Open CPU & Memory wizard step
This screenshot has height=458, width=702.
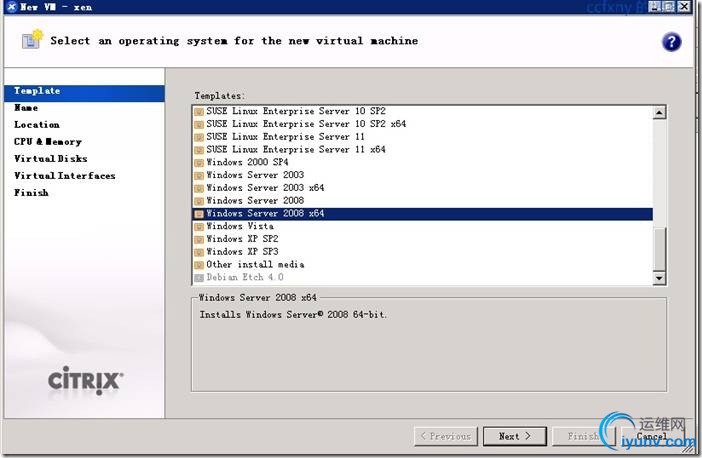coord(47,142)
